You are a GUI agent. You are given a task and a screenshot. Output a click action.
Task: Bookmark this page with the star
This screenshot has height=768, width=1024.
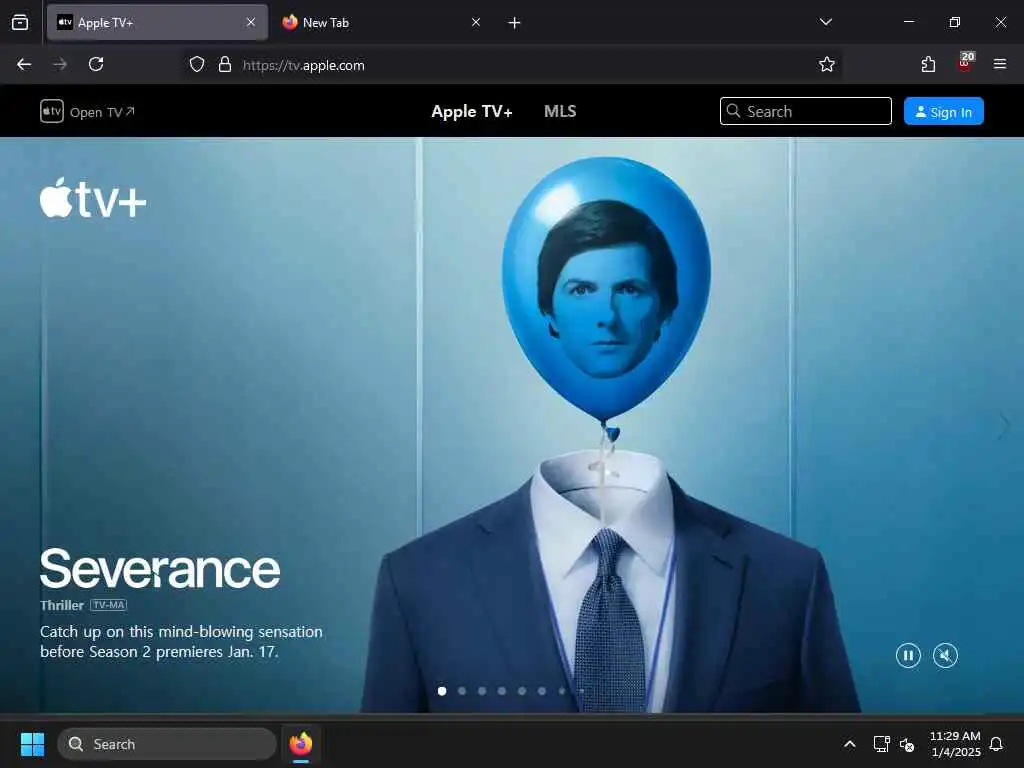[x=827, y=64]
